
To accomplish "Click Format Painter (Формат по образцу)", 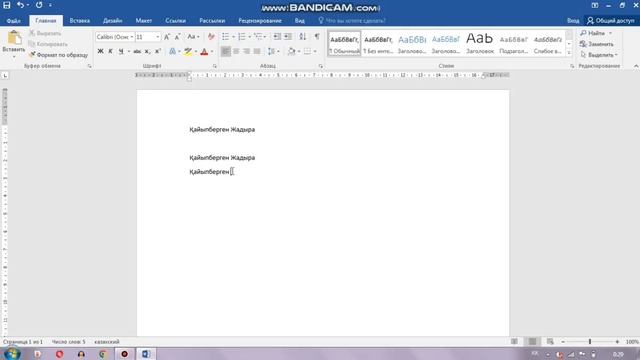I will coord(58,55).
